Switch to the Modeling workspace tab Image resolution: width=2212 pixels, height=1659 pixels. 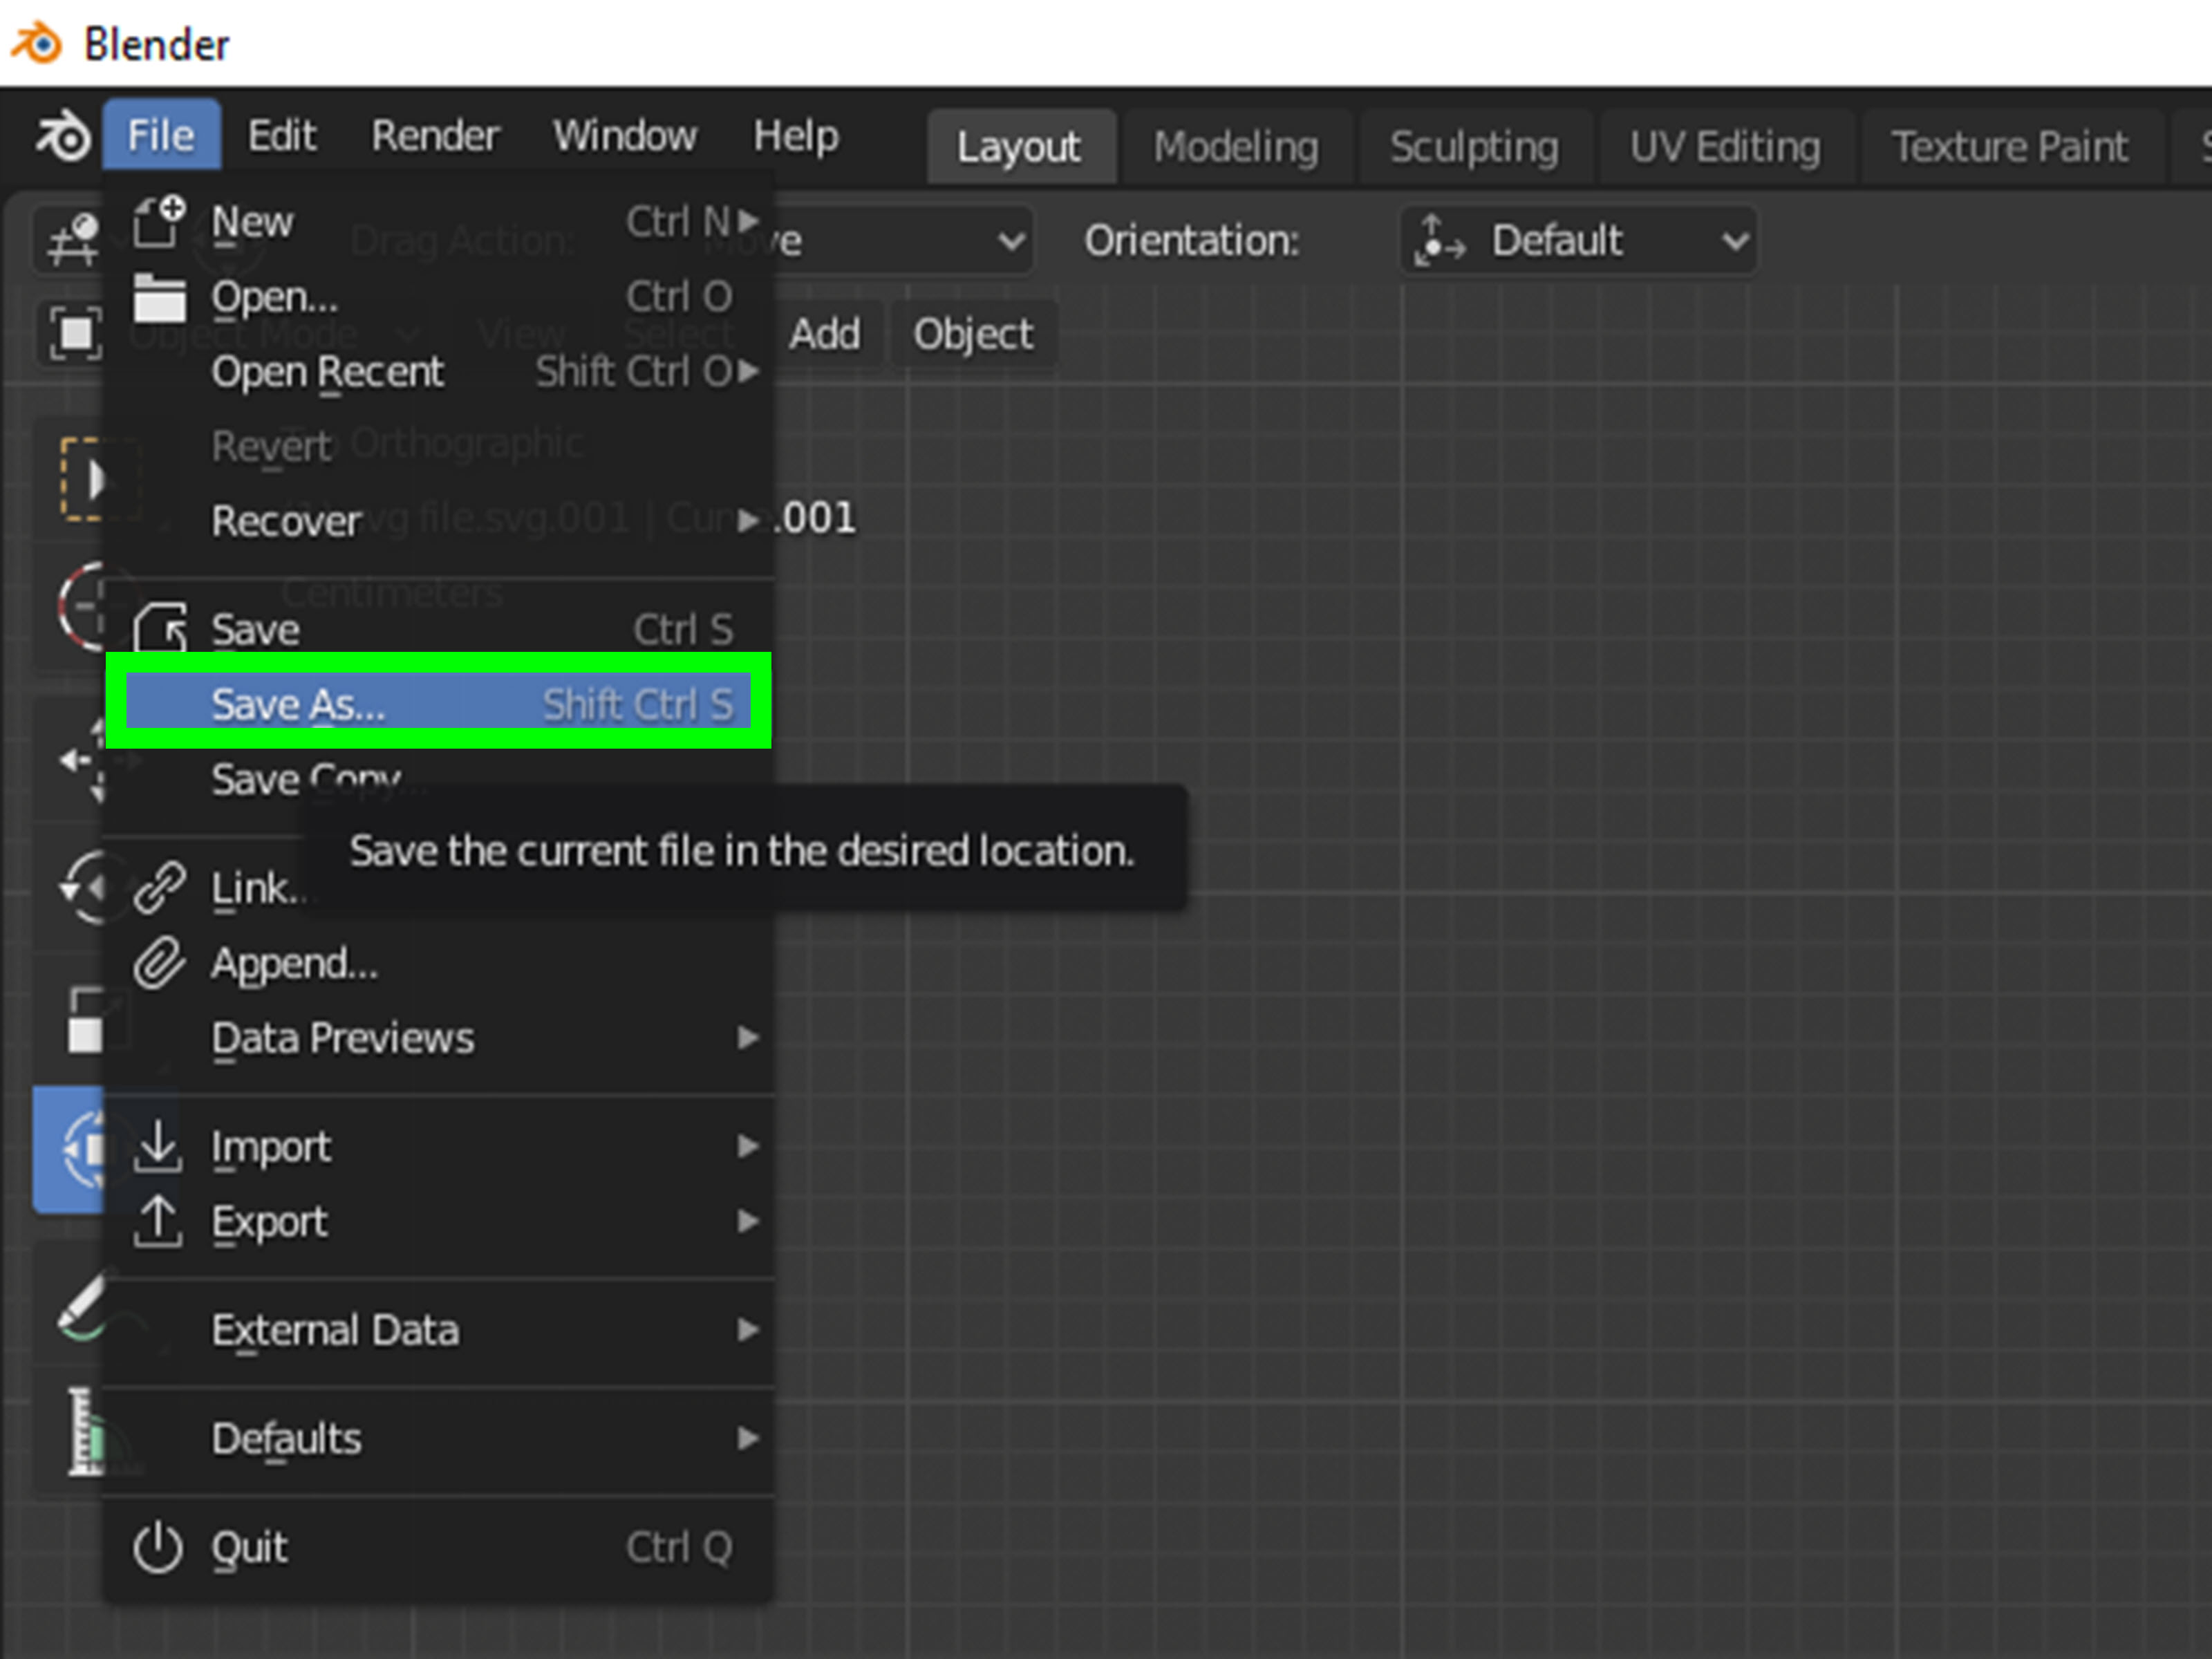(x=1237, y=147)
